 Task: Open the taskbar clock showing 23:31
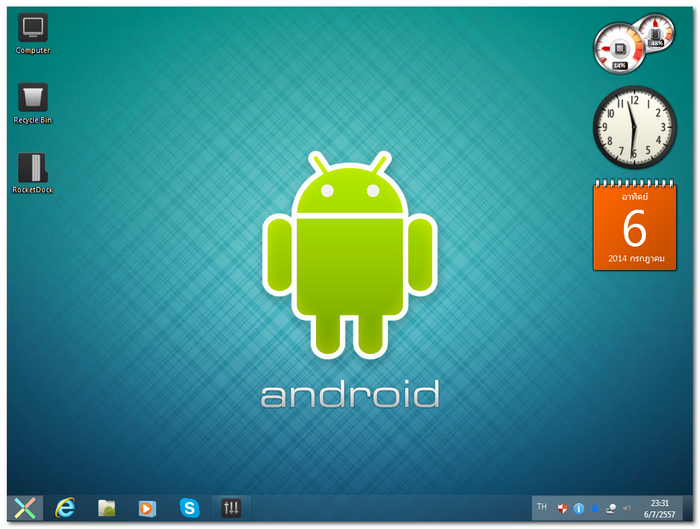click(659, 508)
